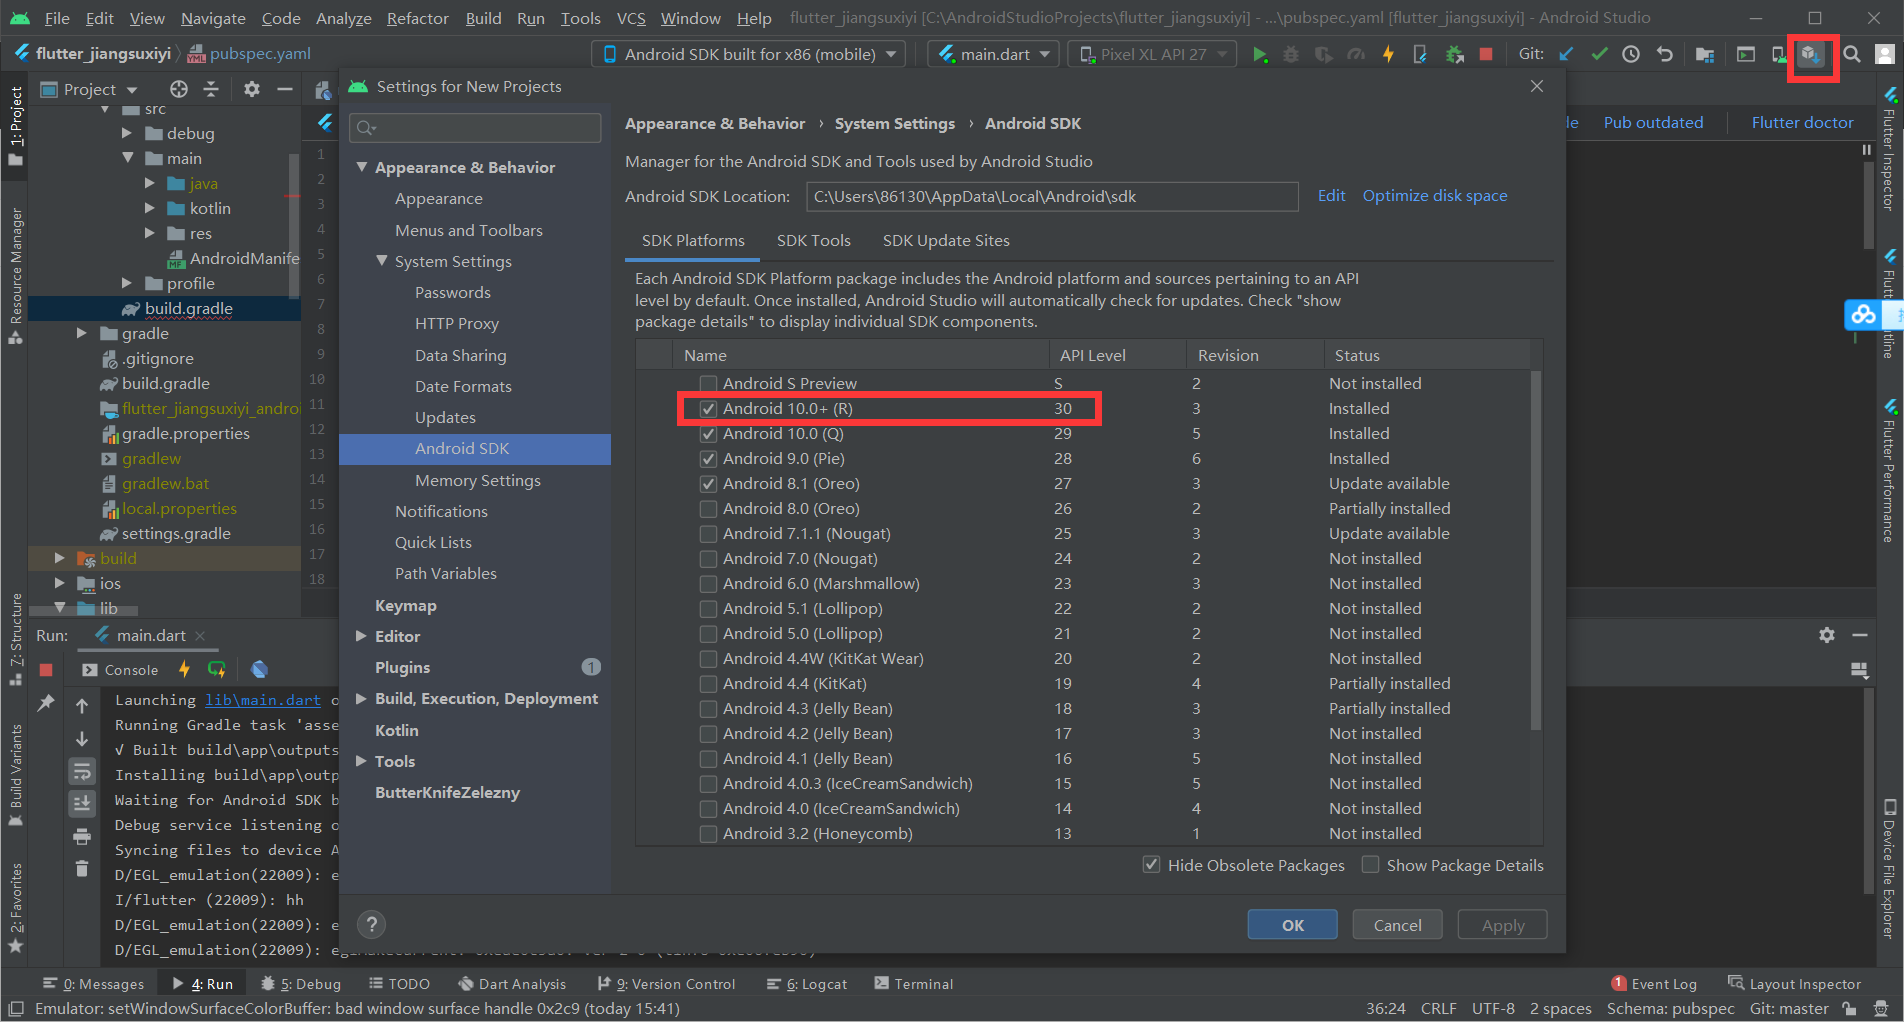This screenshot has height=1022, width=1904.
Task: Click the Select Opened File target icon
Action: 179,89
